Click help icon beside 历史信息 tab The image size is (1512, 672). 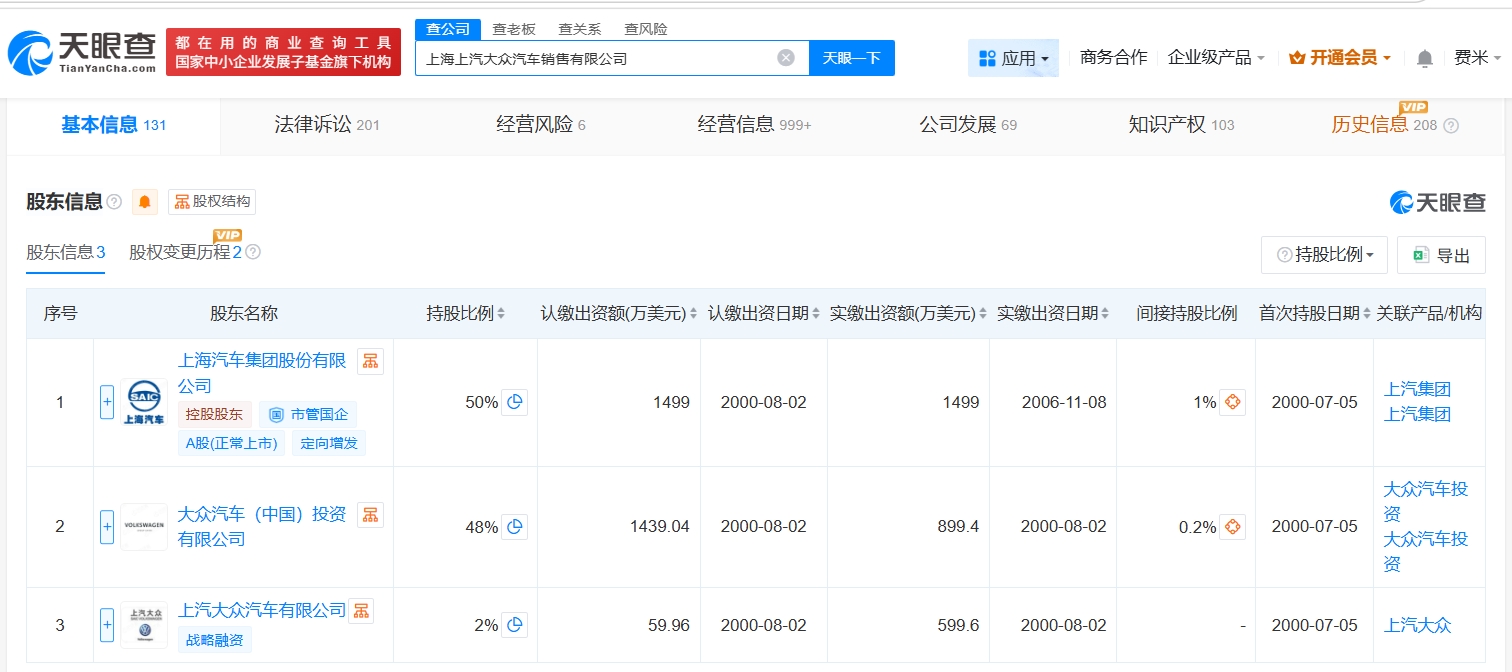tap(1451, 125)
